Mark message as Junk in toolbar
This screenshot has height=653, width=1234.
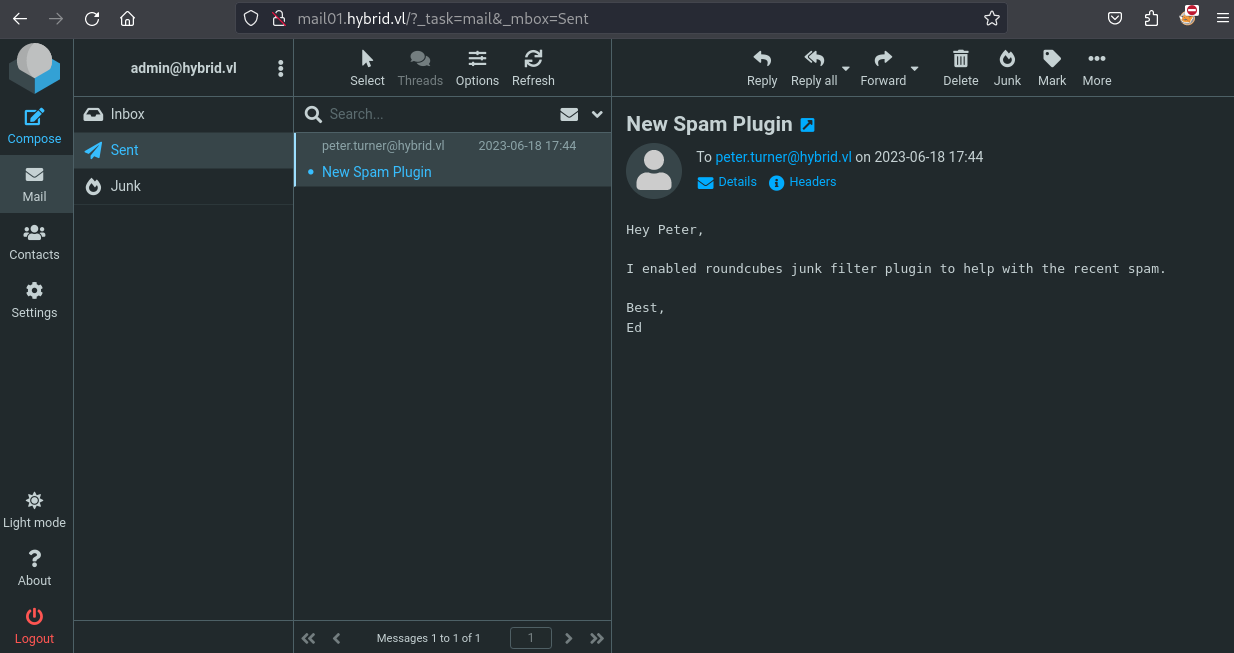[x=1007, y=68]
